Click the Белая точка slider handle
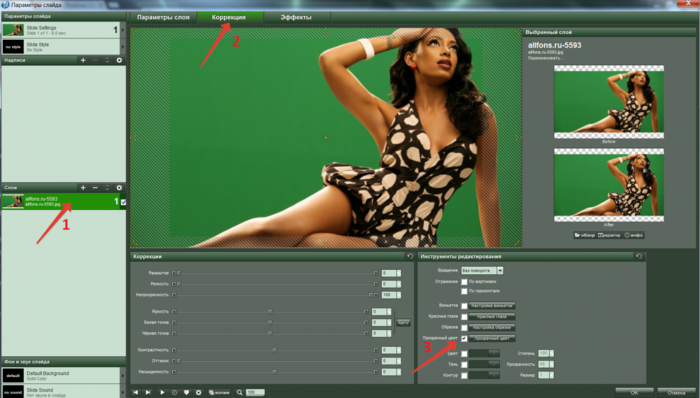 tap(270, 322)
